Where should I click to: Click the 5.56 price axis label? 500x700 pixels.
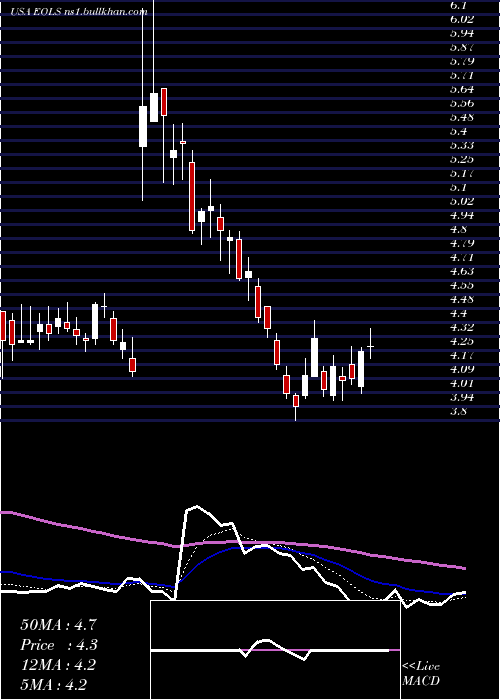pyautogui.click(x=462, y=103)
